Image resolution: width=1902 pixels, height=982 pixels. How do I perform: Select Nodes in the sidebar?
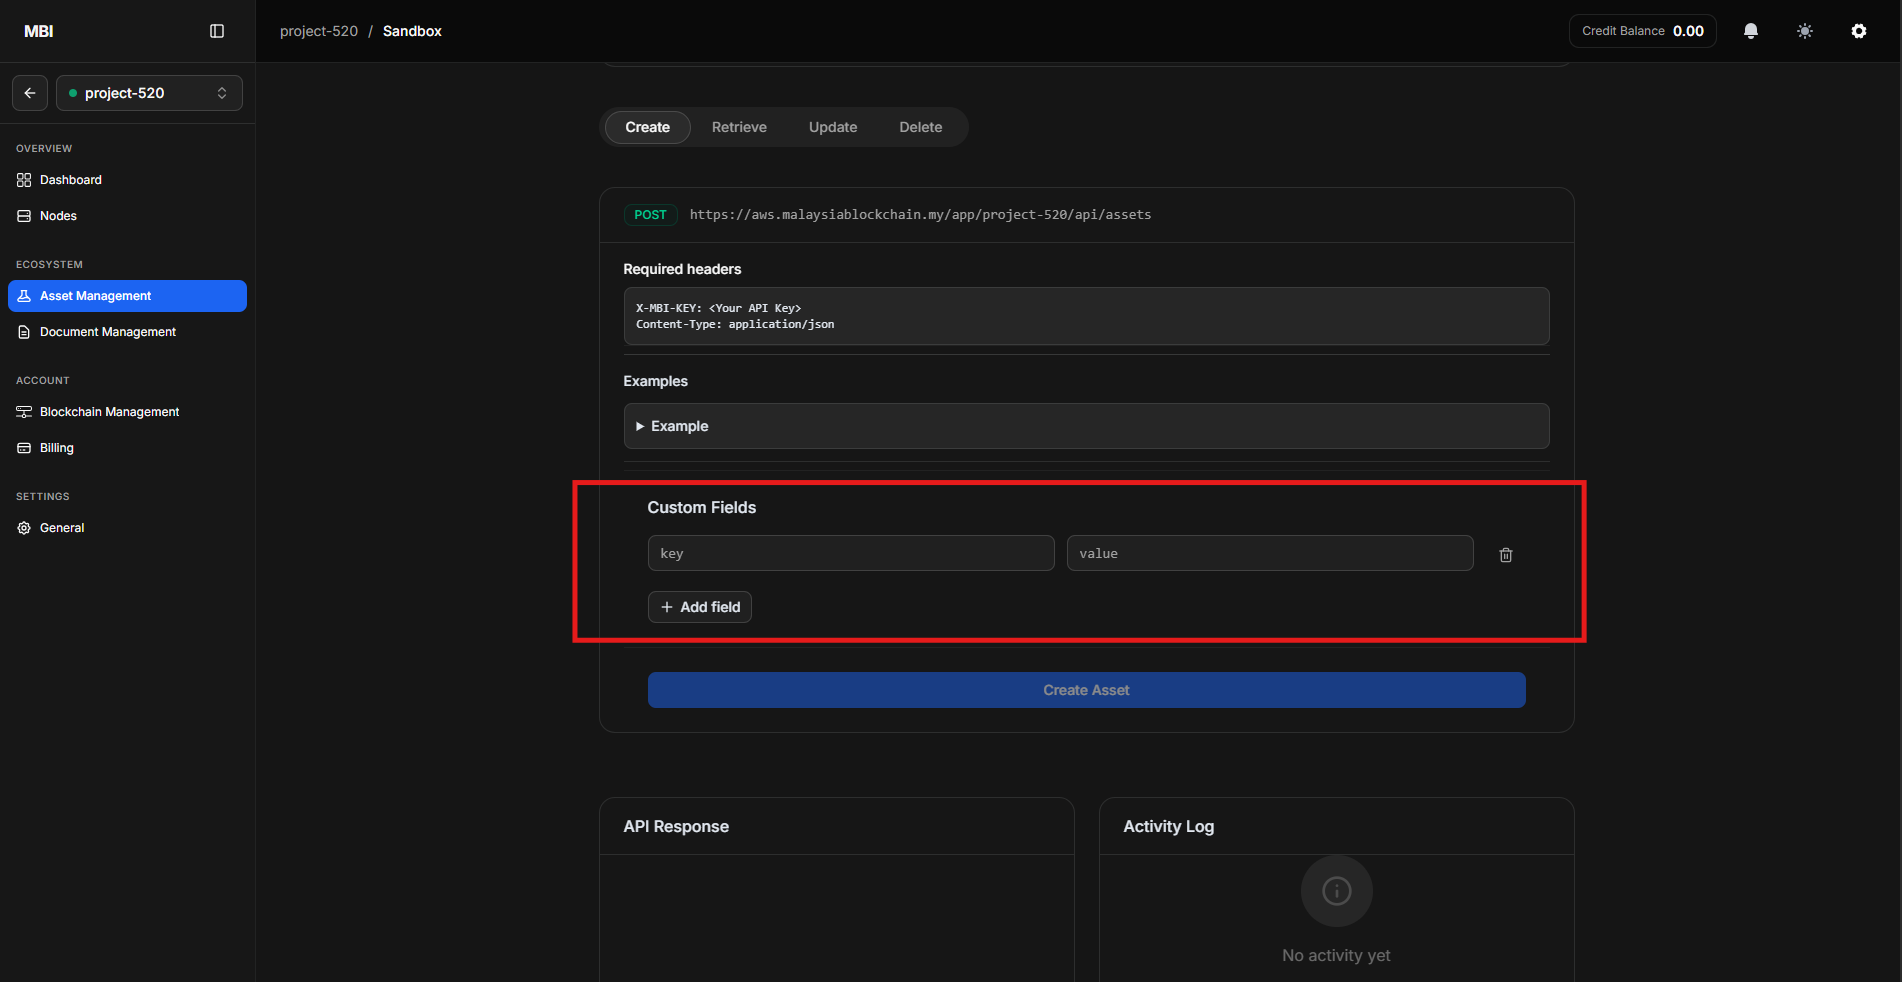click(x=57, y=215)
